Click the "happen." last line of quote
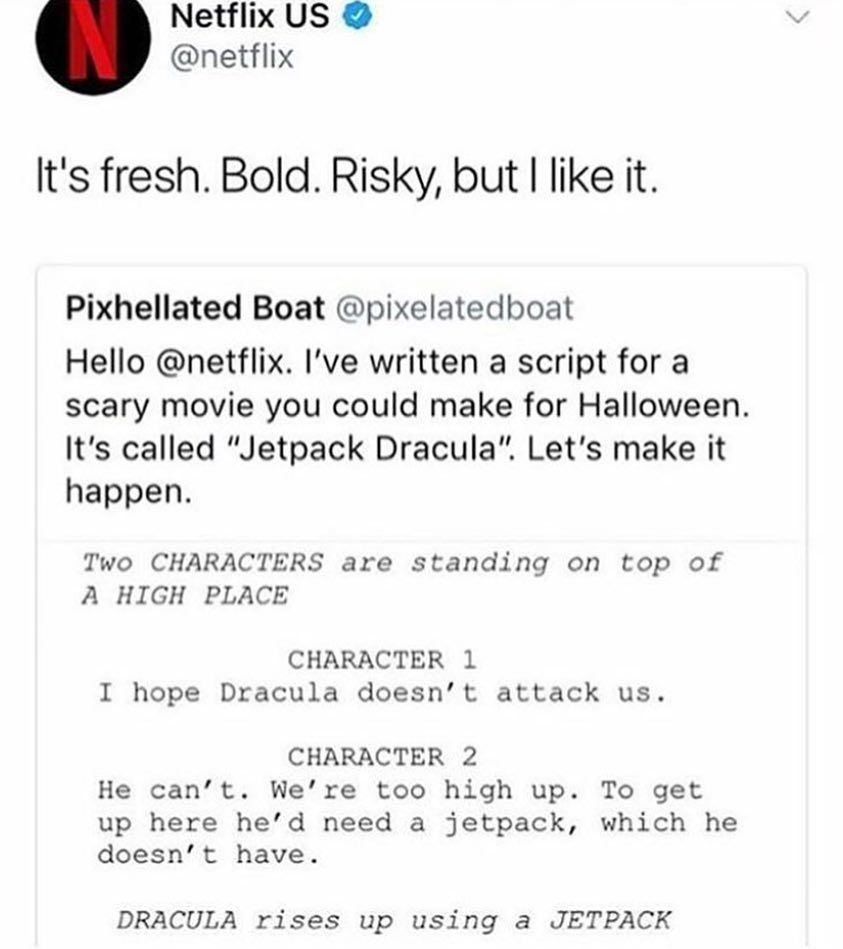This screenshot has height=949, width=843. pyautogui.click(x=128, y=492)
